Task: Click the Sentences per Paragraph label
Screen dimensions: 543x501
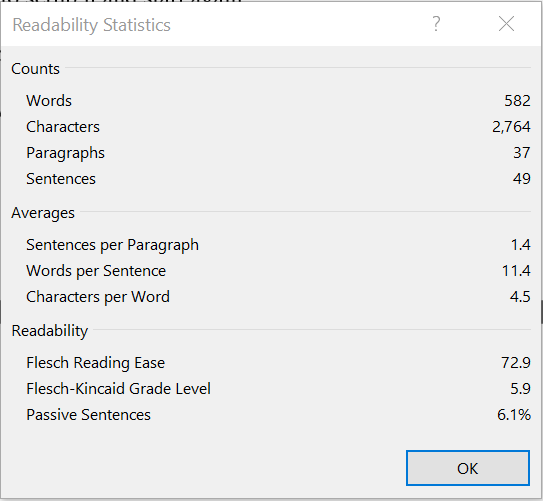Action: [113, 245]
